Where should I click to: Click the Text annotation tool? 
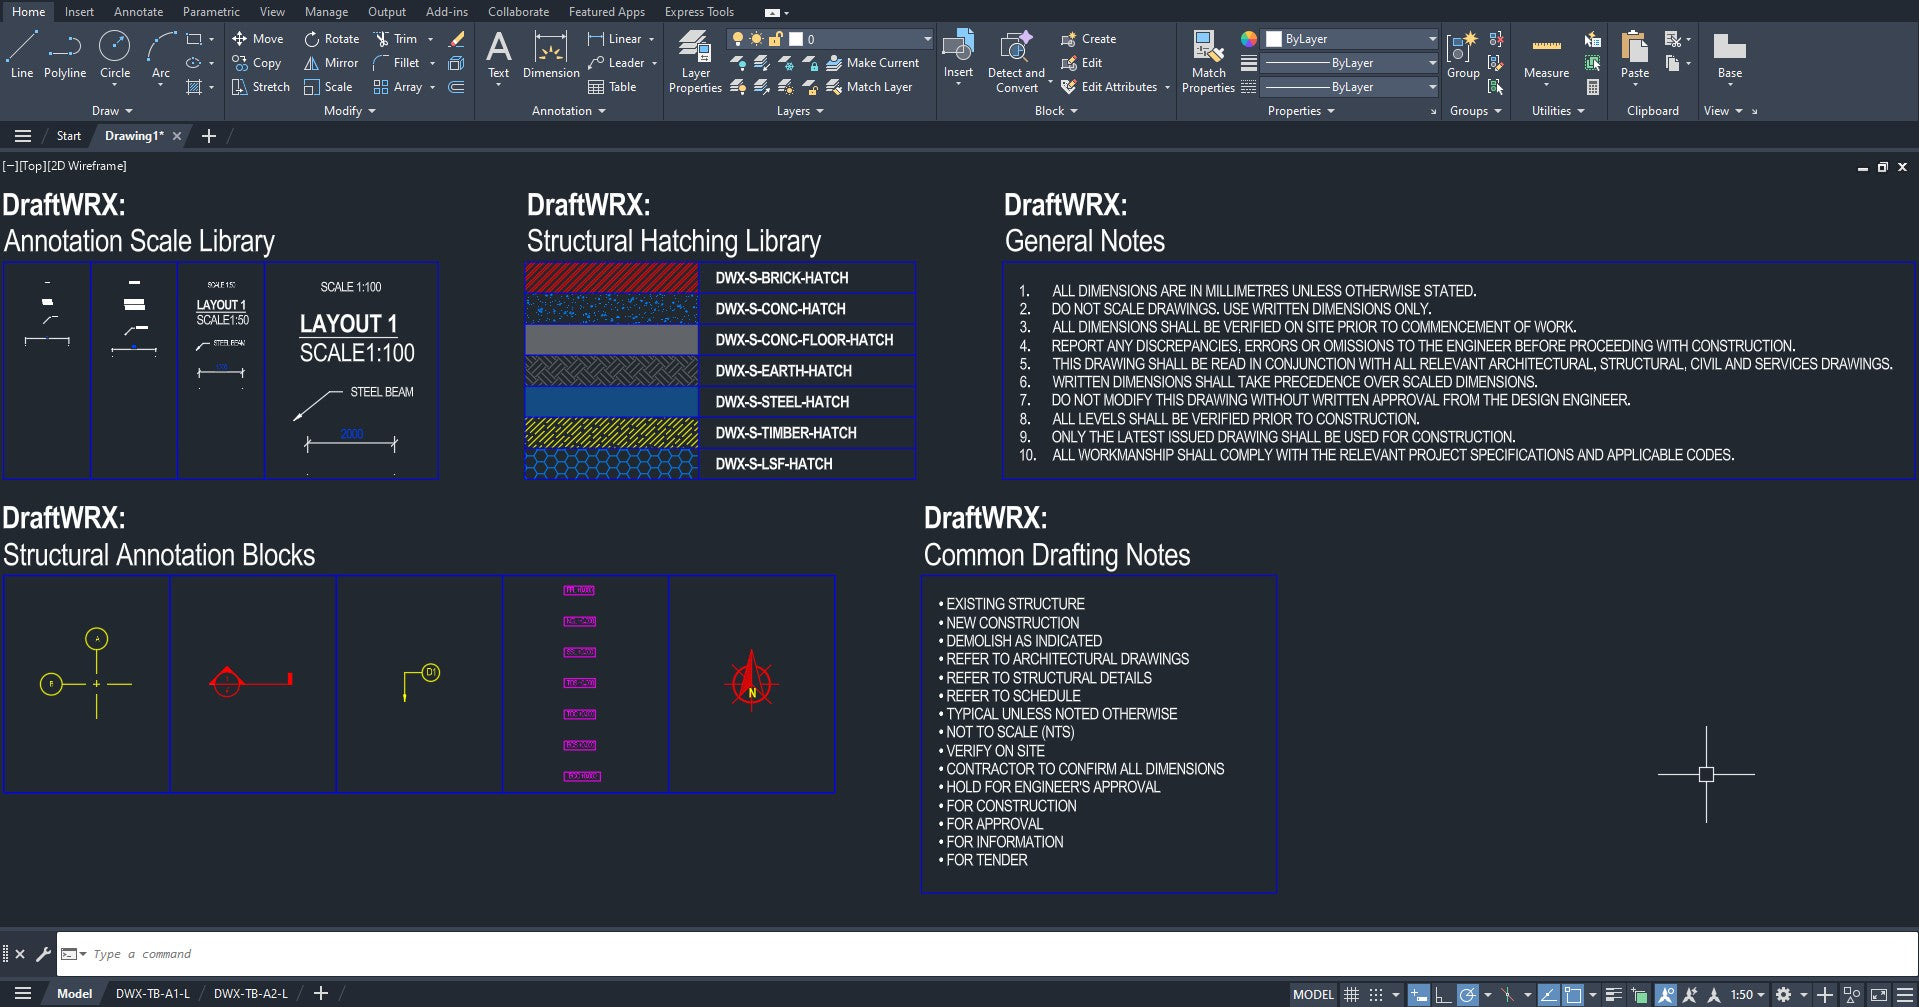tap(498, 55)
